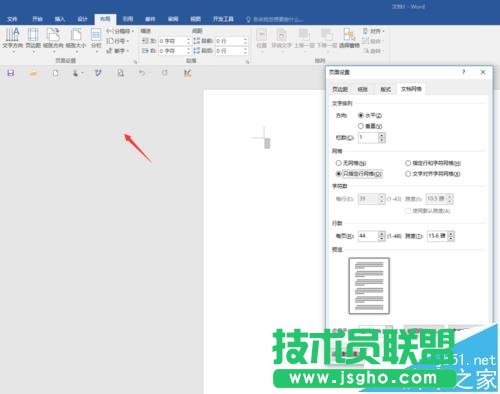The height and width of the screenshot is (394, 500).
Task: Open the page setup group dialog launcher
Action: 135,62
